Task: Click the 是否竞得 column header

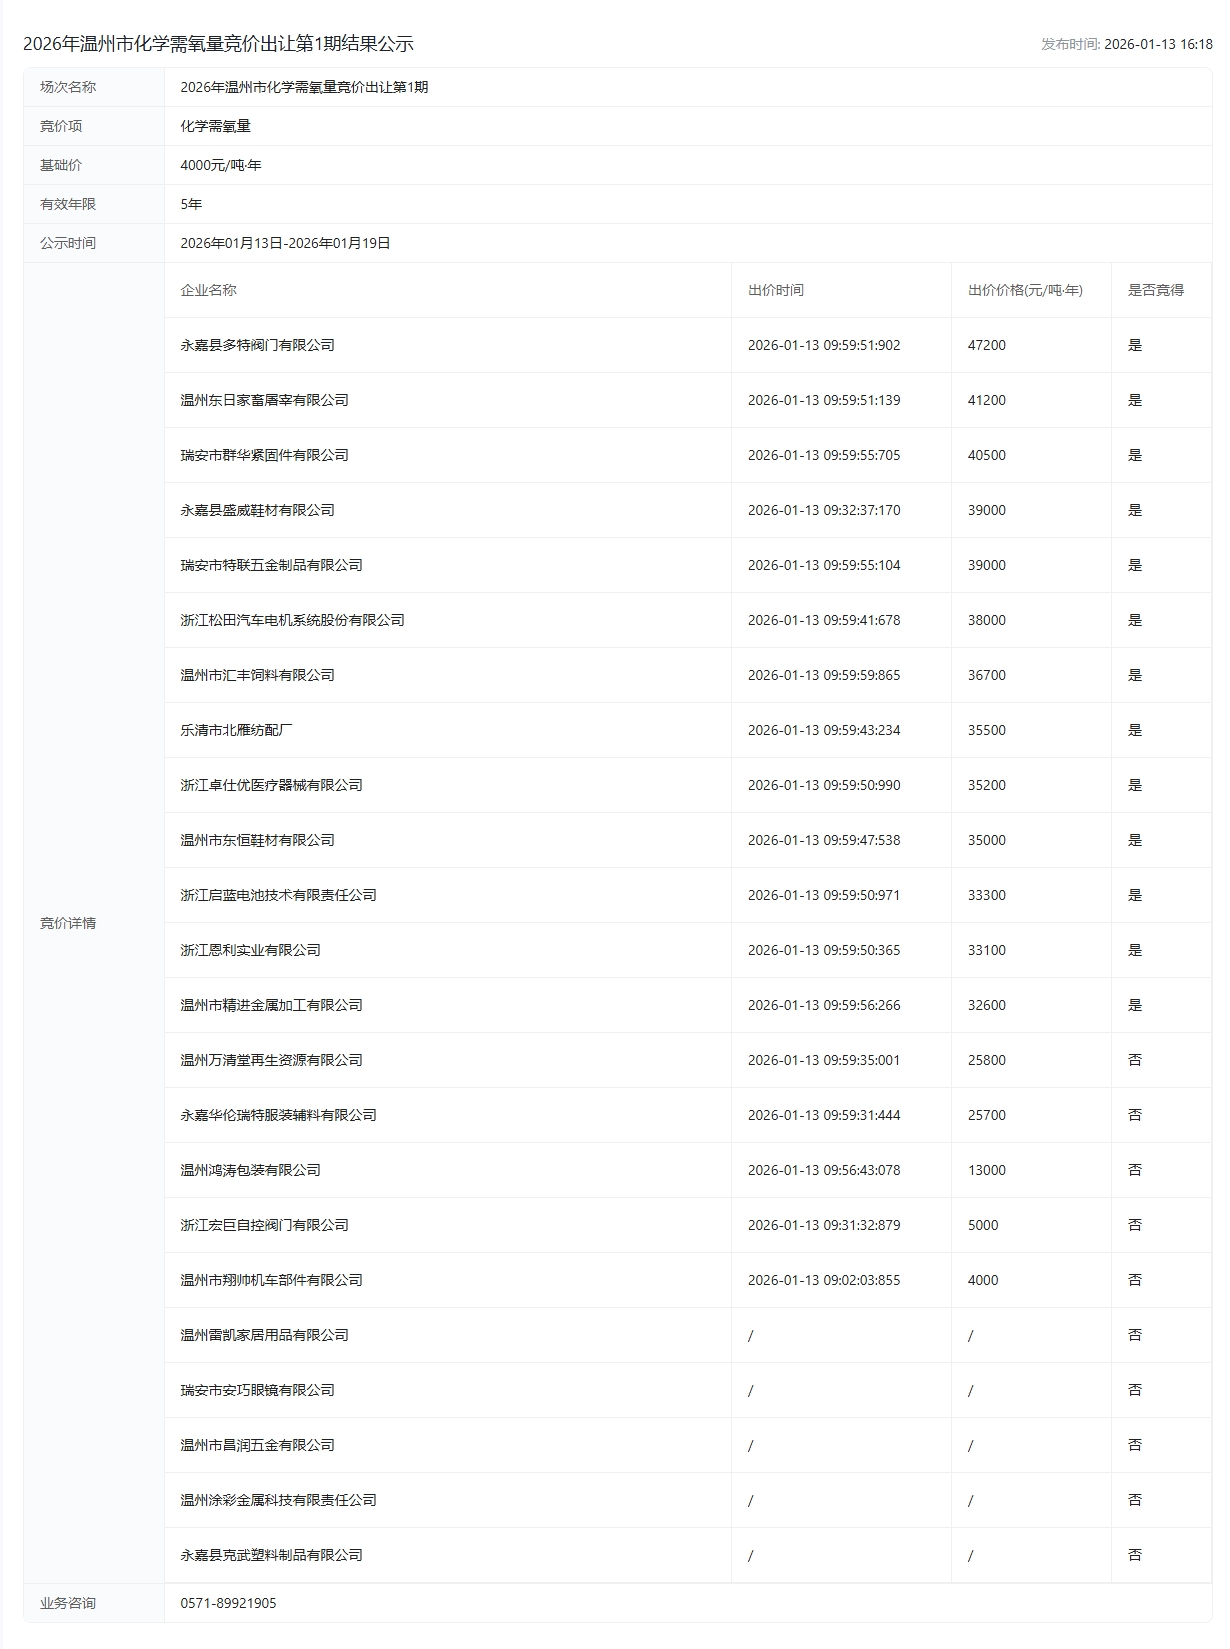Action: (1155, 290)
